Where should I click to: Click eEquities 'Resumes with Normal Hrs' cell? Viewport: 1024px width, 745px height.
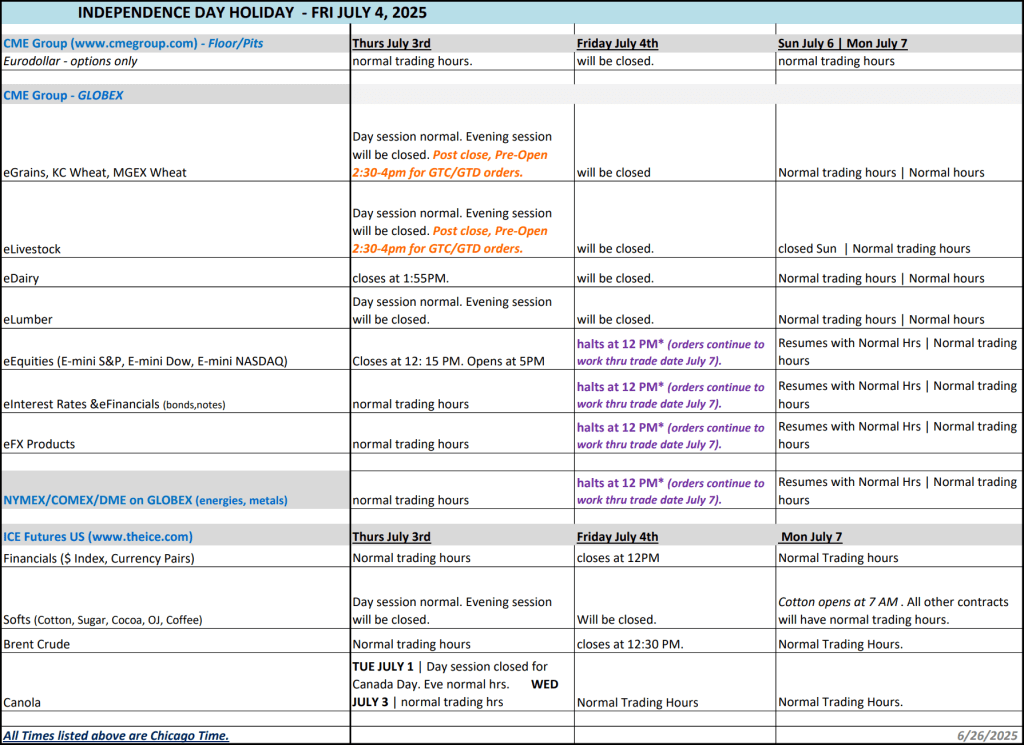897,352
